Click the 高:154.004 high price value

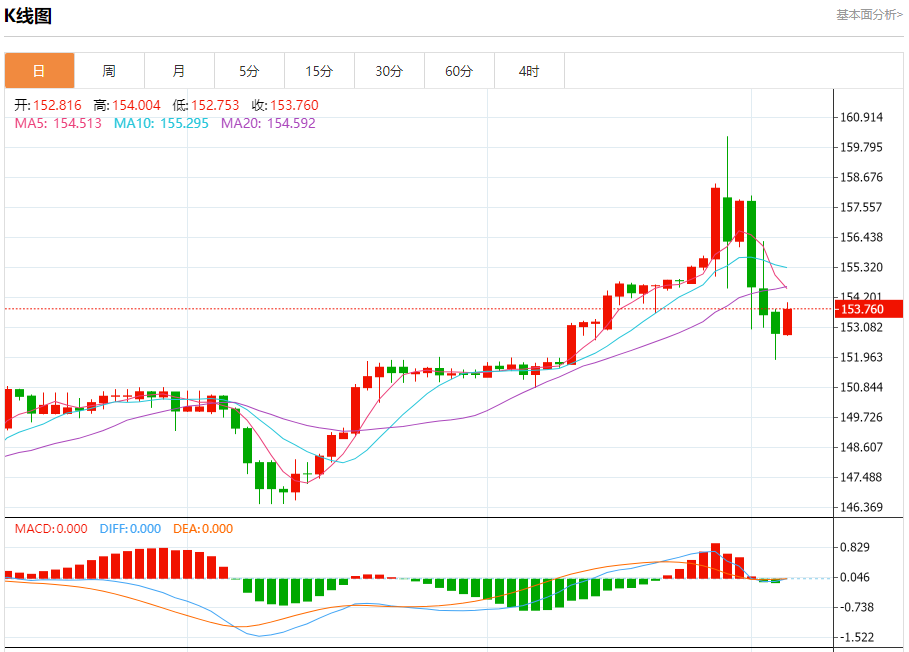point(127,105)
